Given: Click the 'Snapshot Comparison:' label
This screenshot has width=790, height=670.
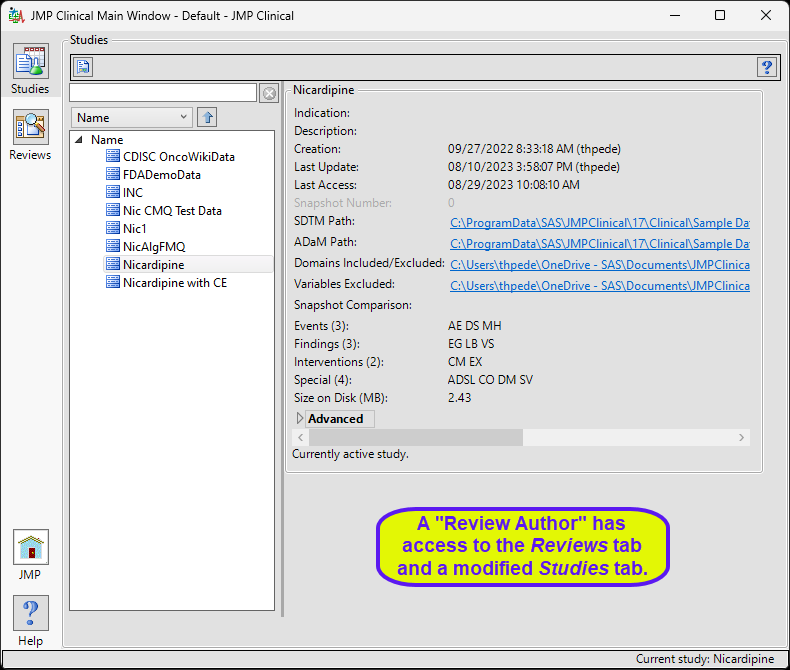Looking at the screenshot, I should coord(353,305).
